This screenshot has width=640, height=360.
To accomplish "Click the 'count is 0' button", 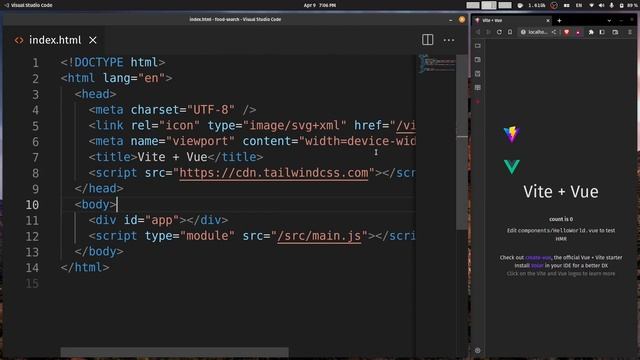I will tap(561, 219).
